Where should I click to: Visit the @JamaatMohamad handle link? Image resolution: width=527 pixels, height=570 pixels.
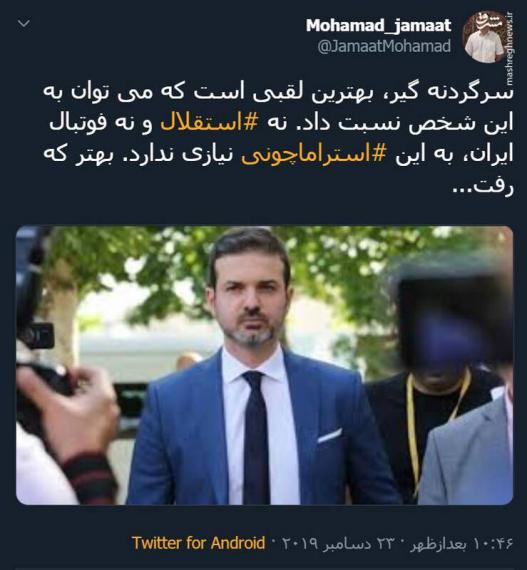pyautogui.click(x=384, y=47)
